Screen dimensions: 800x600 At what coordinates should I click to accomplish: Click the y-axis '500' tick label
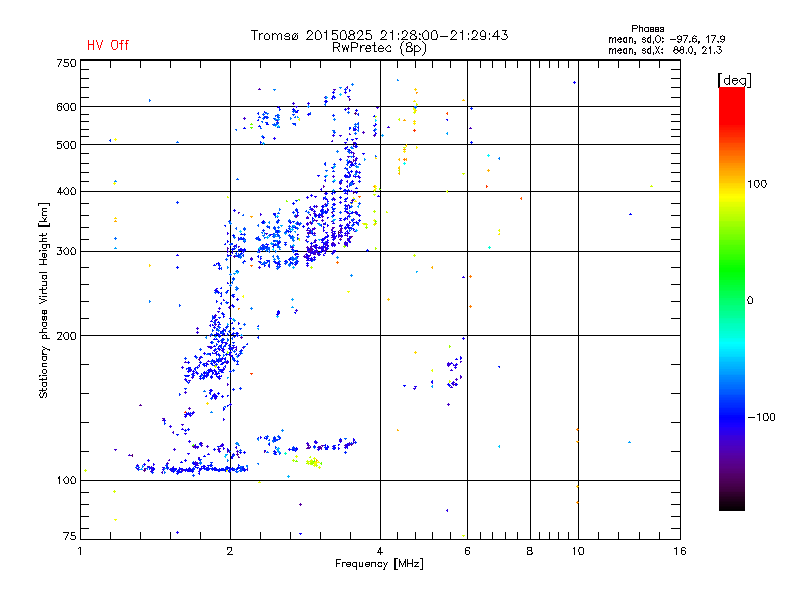(x=66, y=145)
